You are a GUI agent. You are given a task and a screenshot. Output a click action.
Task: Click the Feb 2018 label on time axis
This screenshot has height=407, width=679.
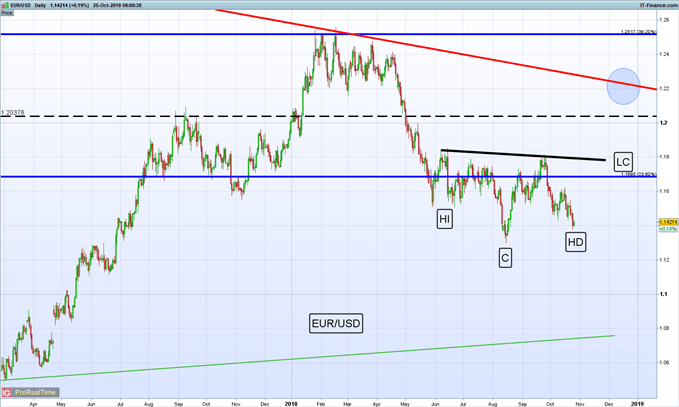tap(320, 404)
